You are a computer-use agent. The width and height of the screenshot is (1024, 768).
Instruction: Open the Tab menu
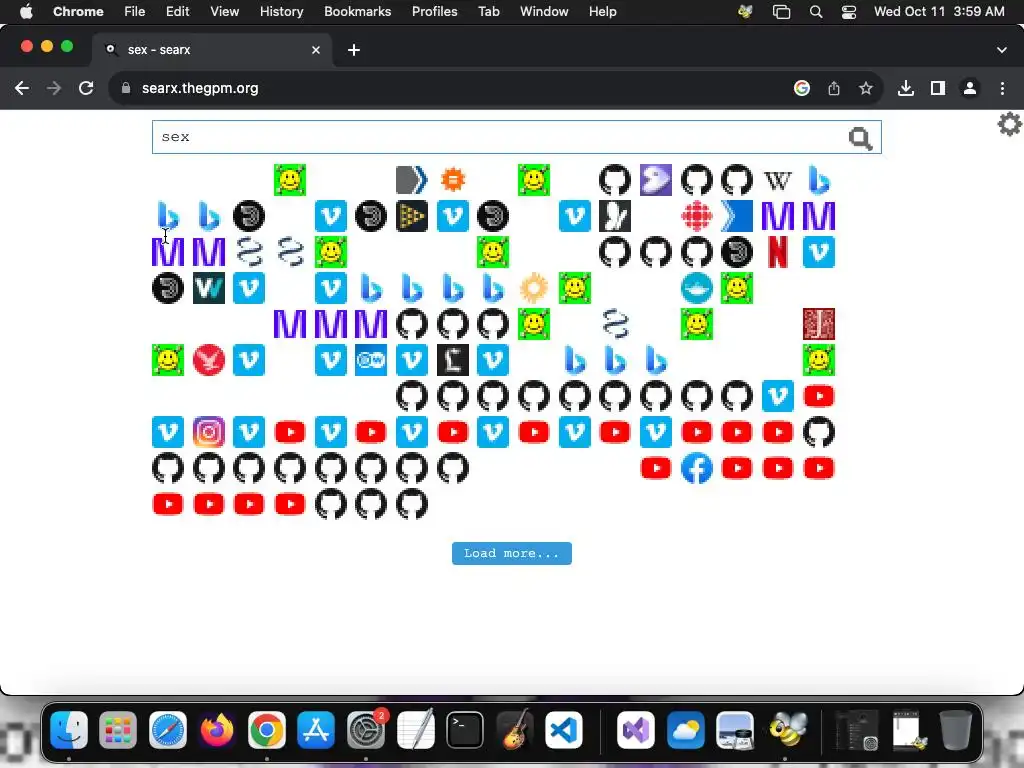click(488, 12)
